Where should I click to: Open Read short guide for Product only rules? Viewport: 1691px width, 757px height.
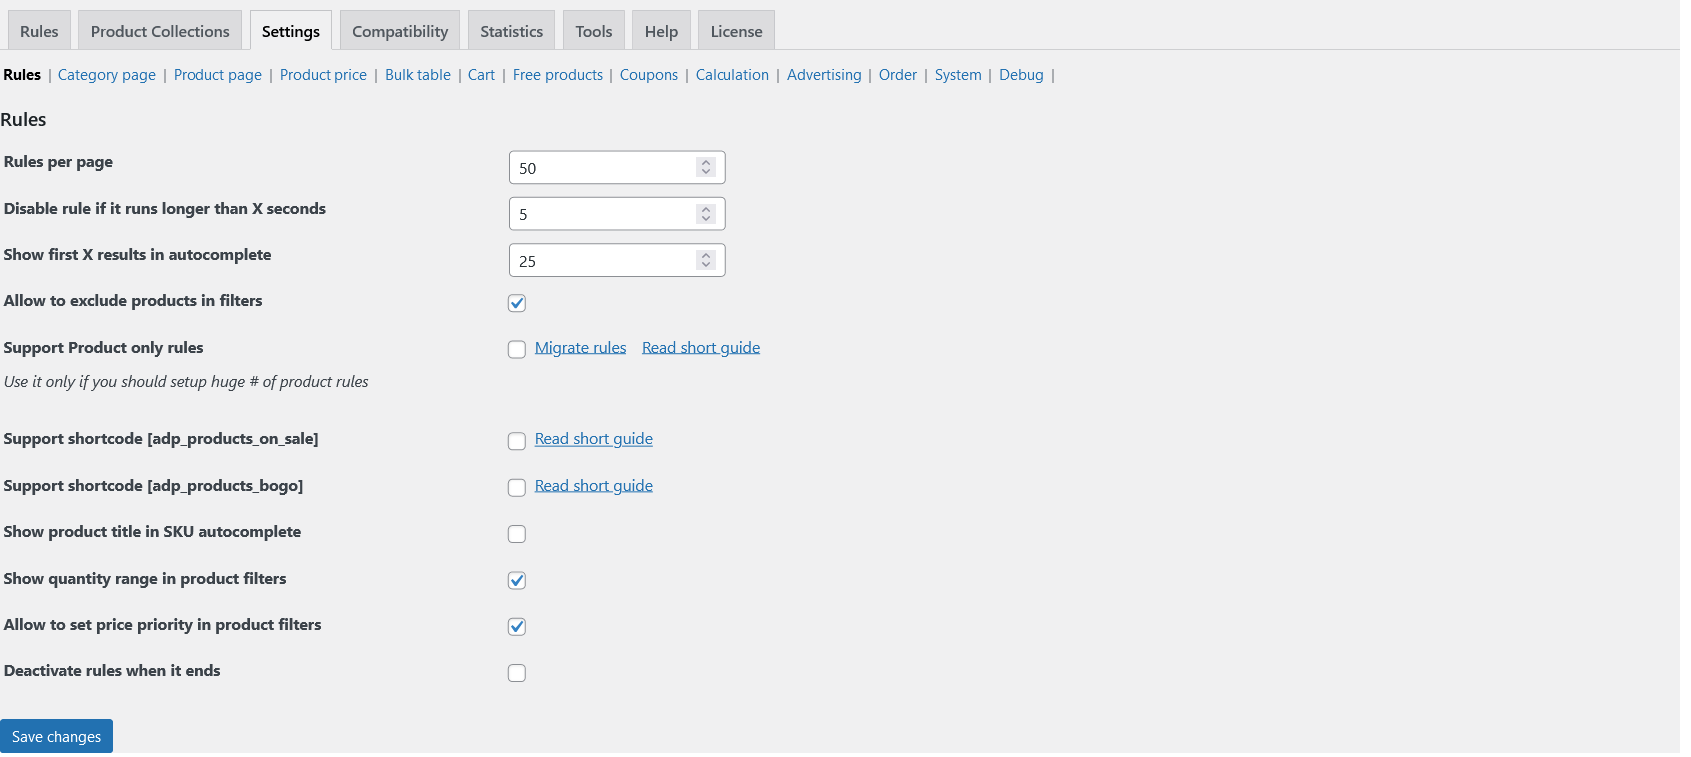(701, 348)
